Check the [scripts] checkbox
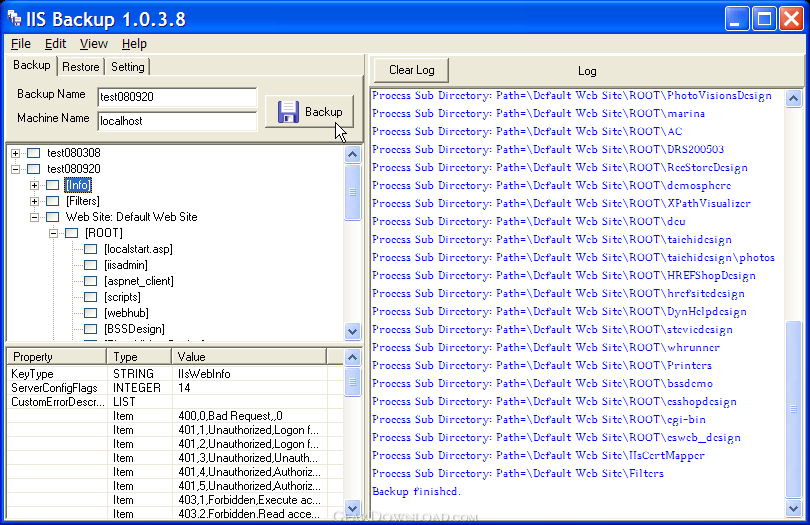This screenshot has width=810, height=525. pos(90,297)
